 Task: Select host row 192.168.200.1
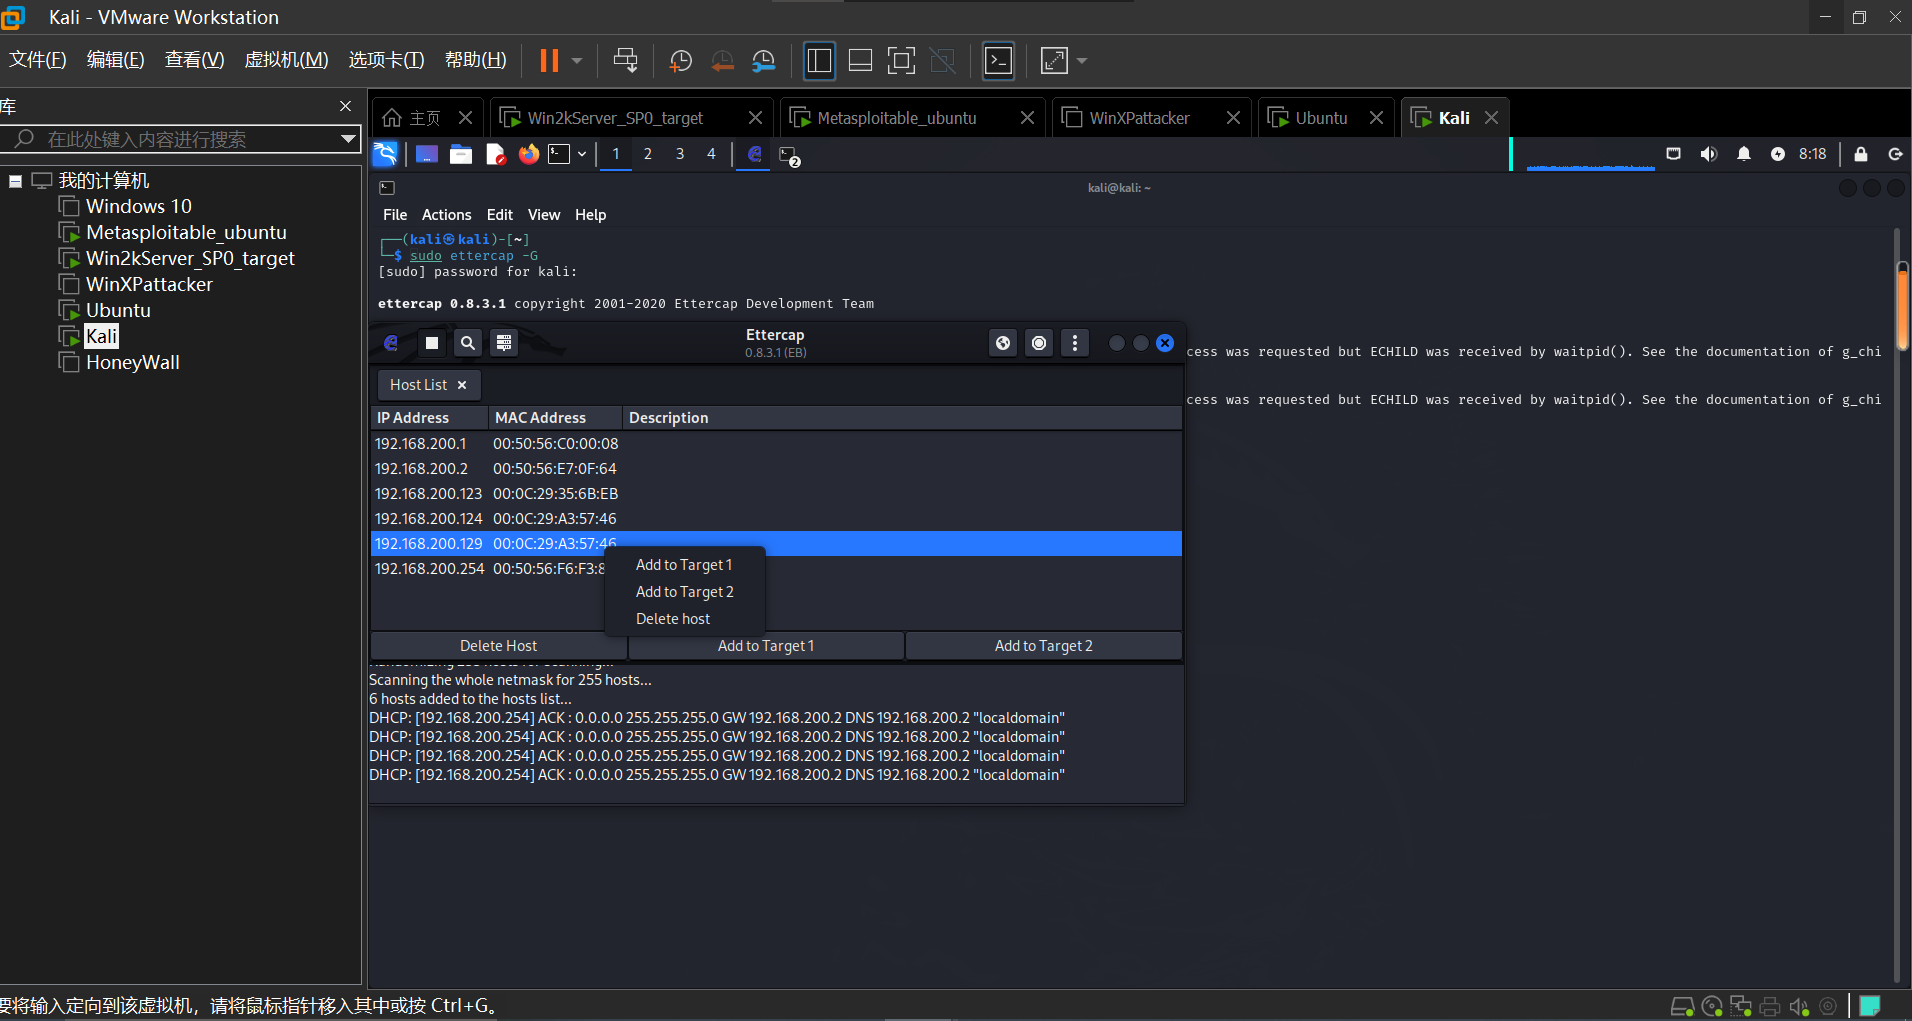pyautogui.click(x=776, y=444)
